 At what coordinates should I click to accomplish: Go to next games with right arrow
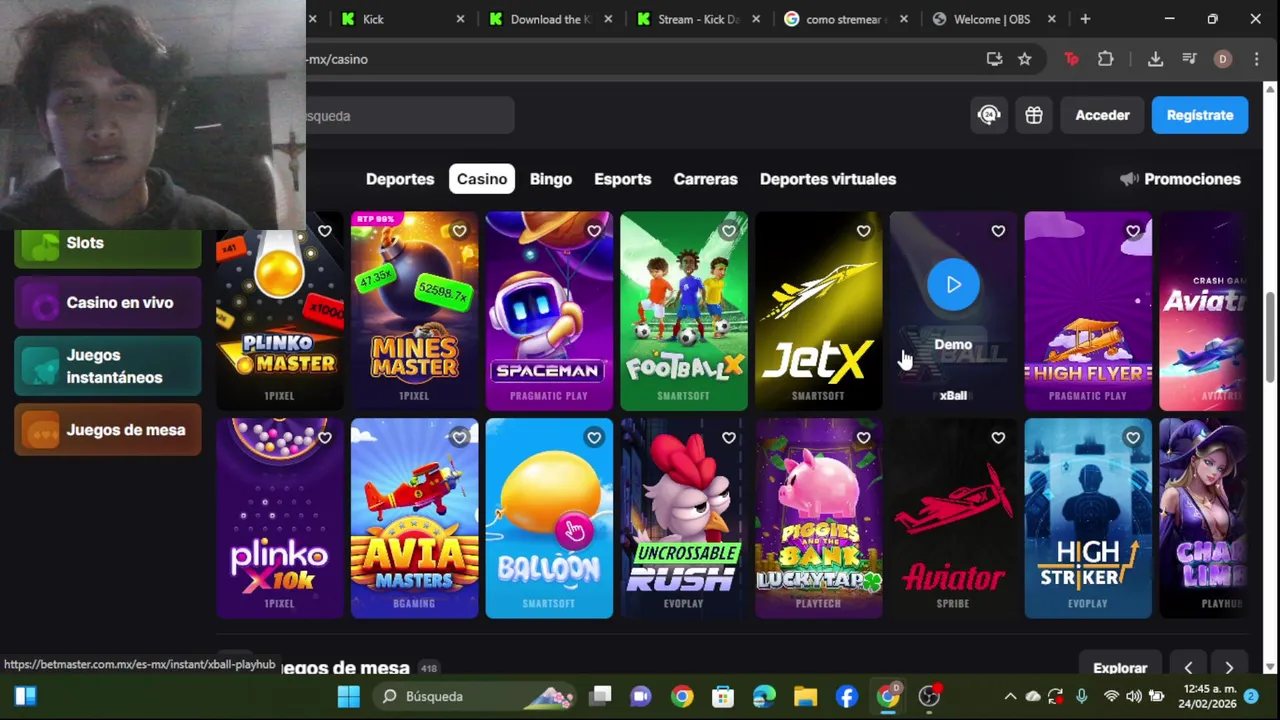[x=1229, y=668]
